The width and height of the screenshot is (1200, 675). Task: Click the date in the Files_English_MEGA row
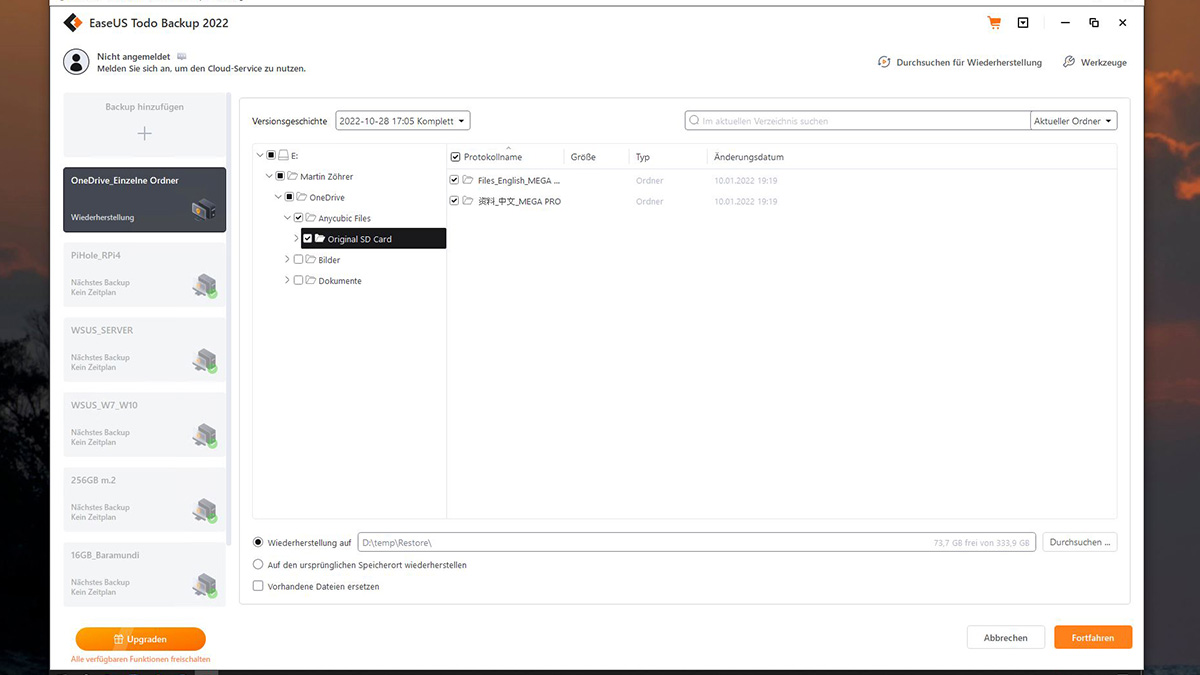point(746,181)
